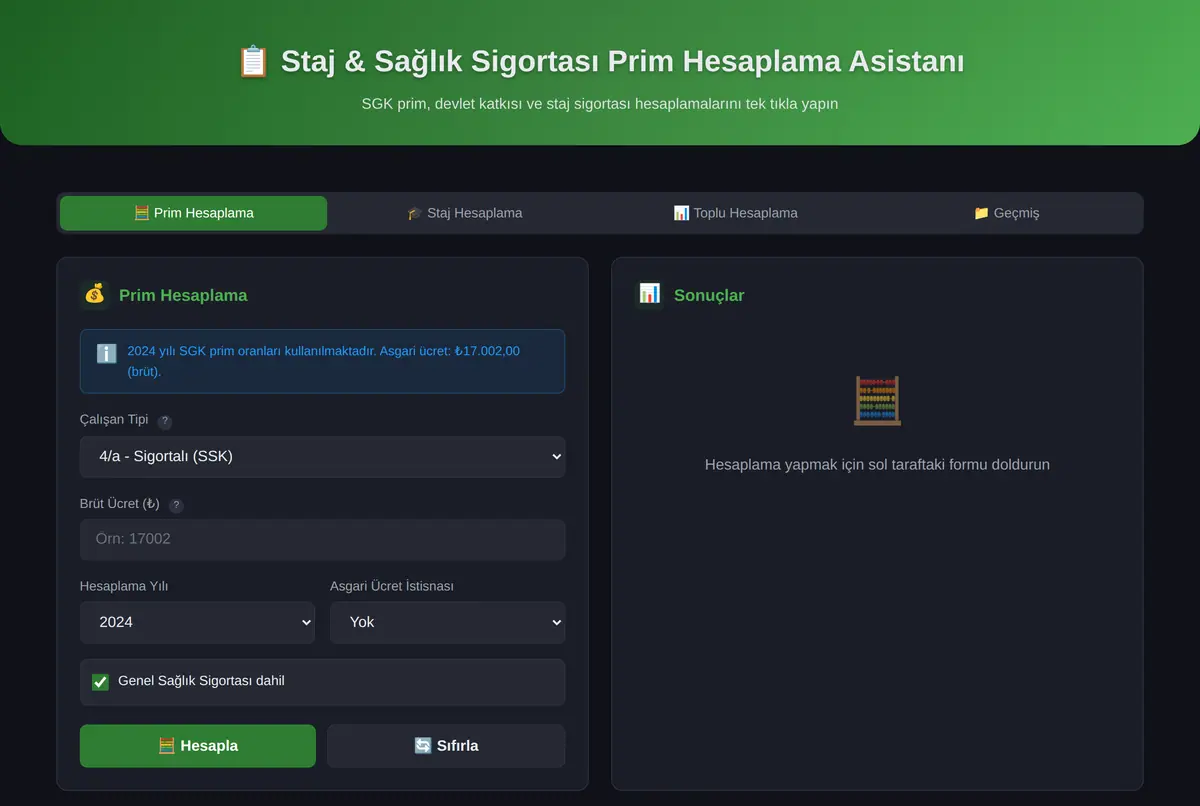
Task: Click the Genel Sağlık Sigortası dahil label
Action: (201, 681)
